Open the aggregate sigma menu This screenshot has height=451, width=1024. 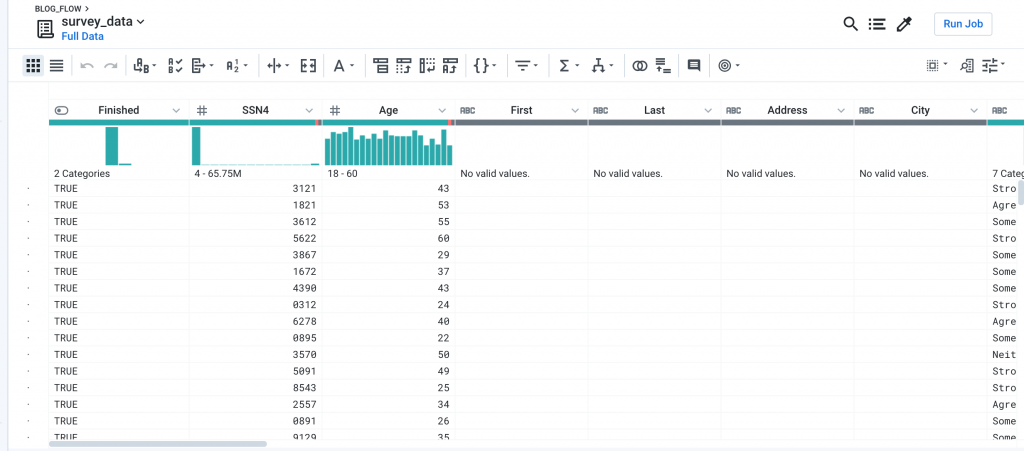(x=569, y=65)
